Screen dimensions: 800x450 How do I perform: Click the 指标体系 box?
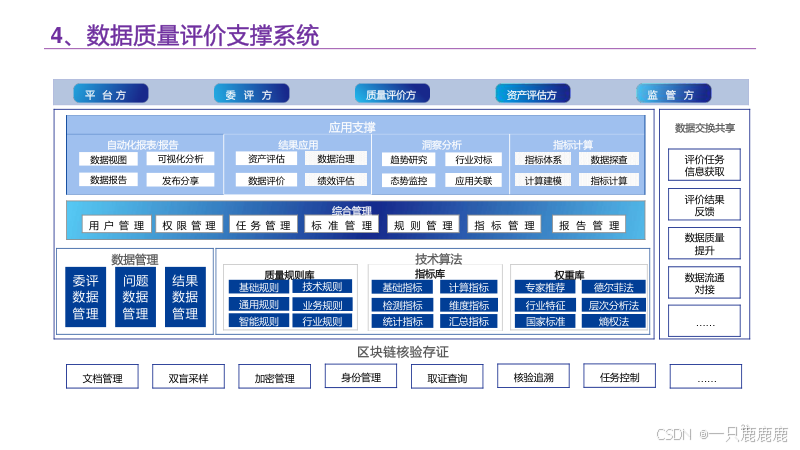(x=543, y=160)
